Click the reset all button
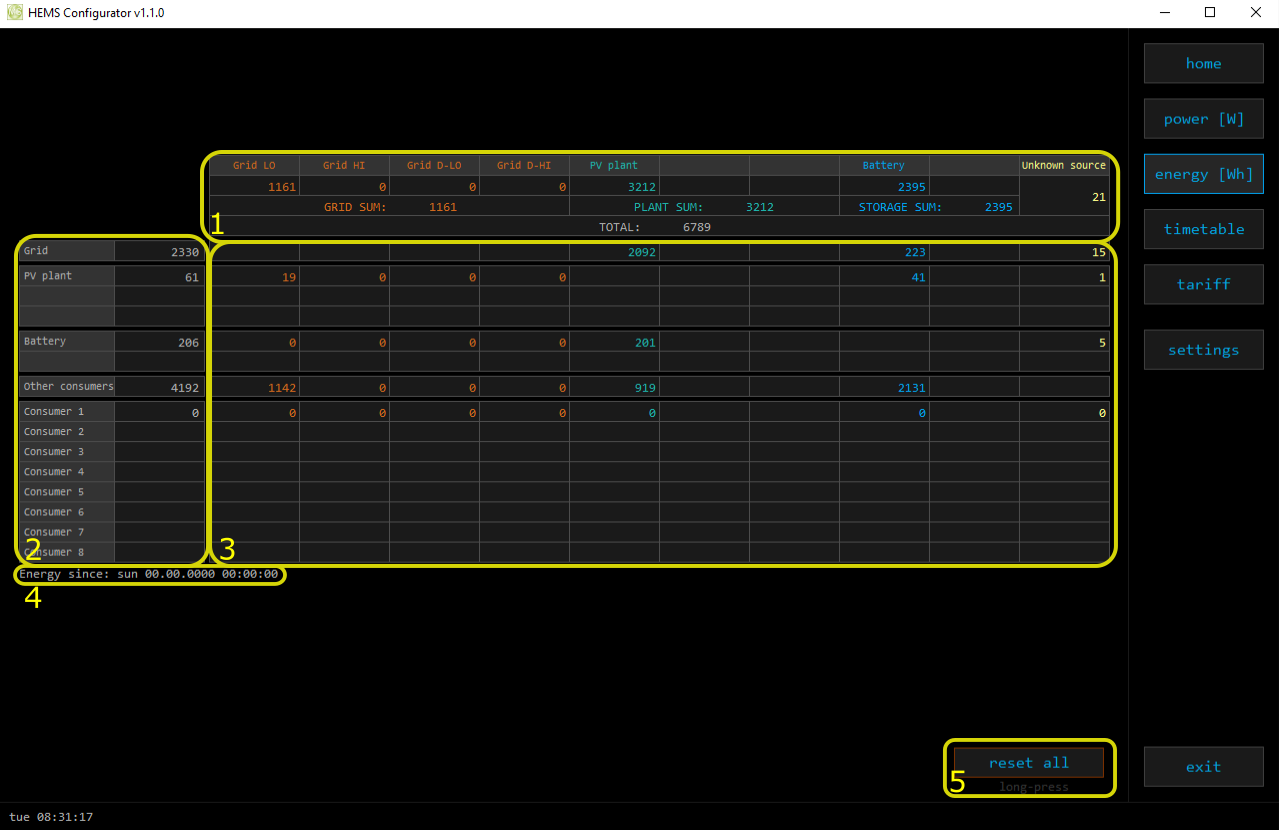The width and height of the screenshot is (1279, 830). (1028, 763)
